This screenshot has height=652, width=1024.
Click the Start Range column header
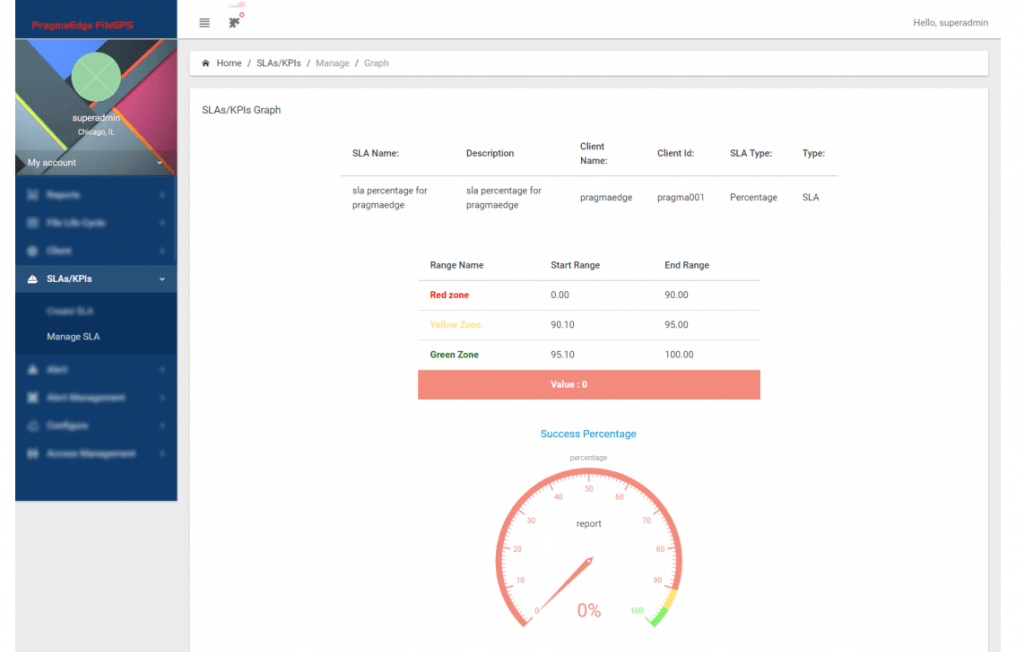(575, 265)
